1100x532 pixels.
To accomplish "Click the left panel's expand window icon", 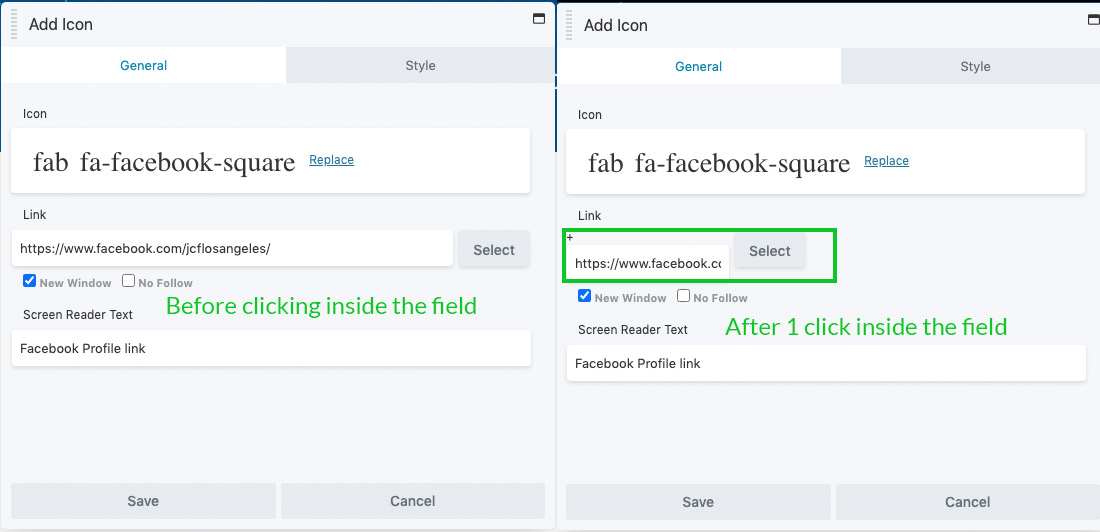I will tap(539, 19).
